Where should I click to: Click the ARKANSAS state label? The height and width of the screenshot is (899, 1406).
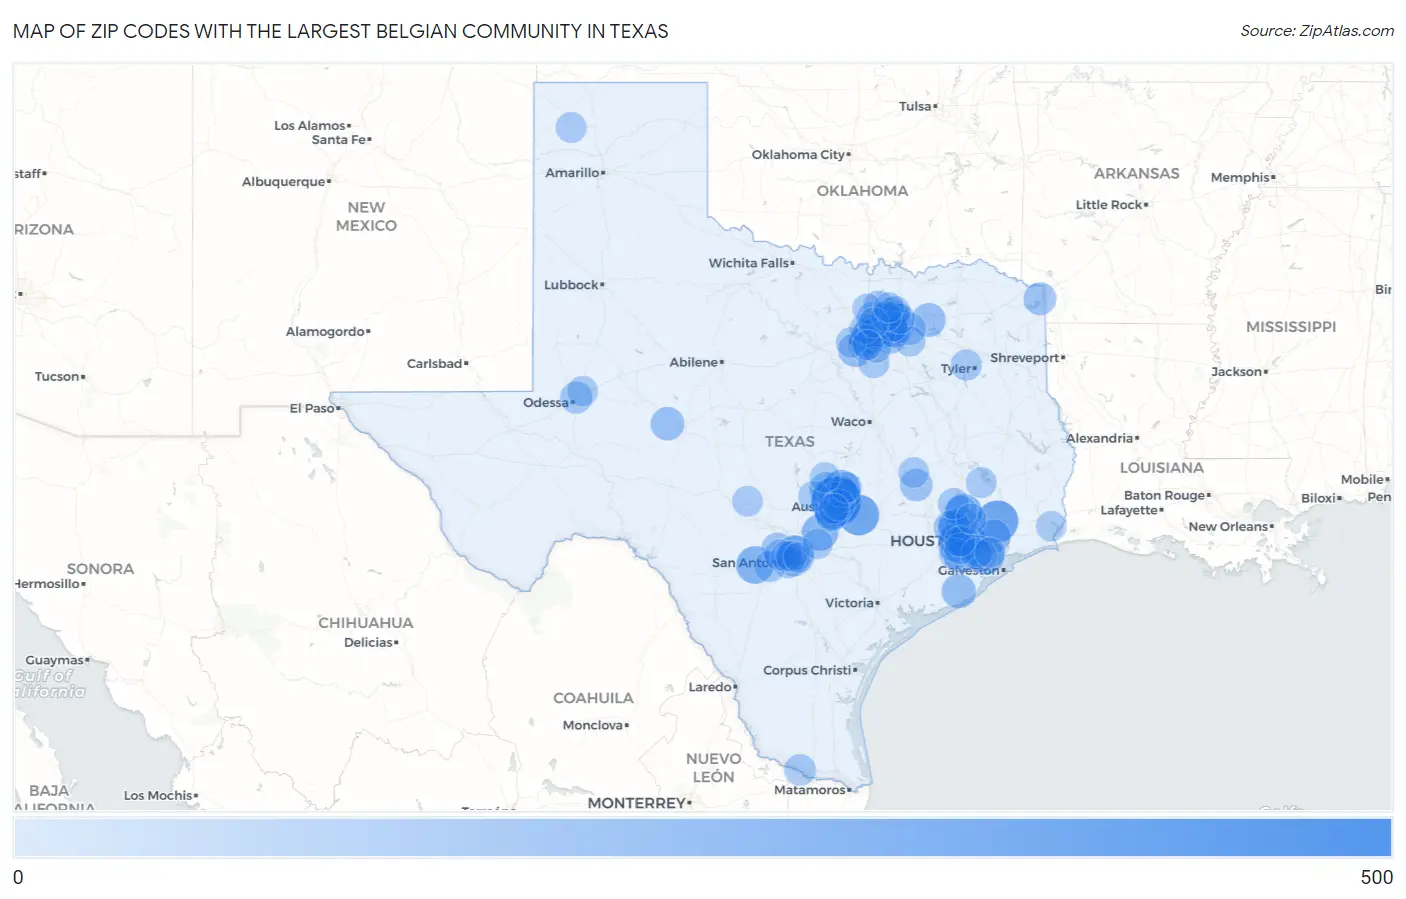click(x=1137, y=173)
